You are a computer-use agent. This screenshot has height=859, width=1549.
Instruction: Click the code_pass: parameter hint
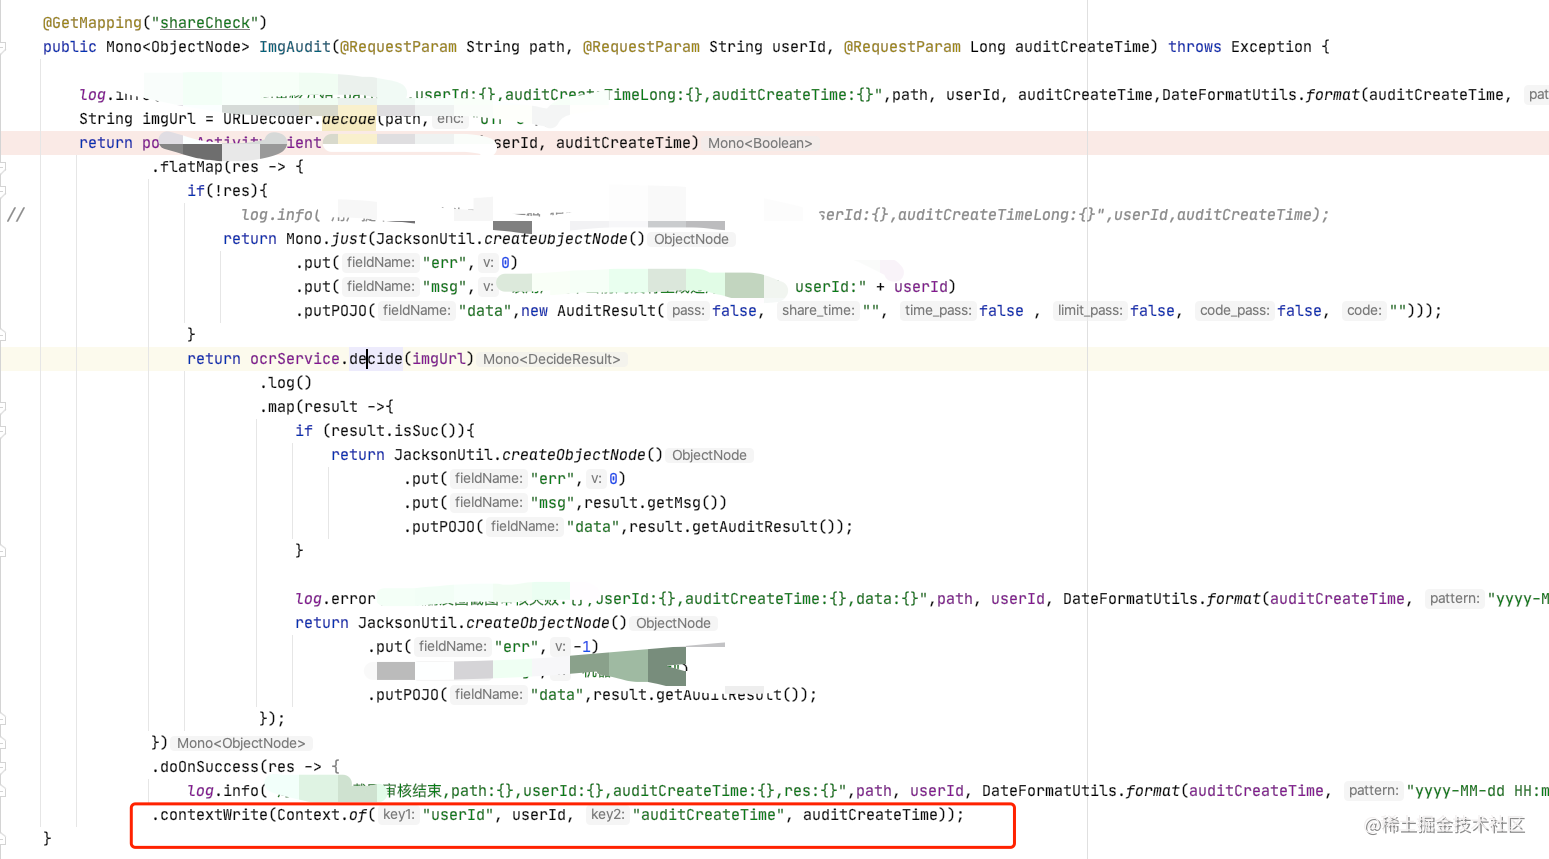1235,311
